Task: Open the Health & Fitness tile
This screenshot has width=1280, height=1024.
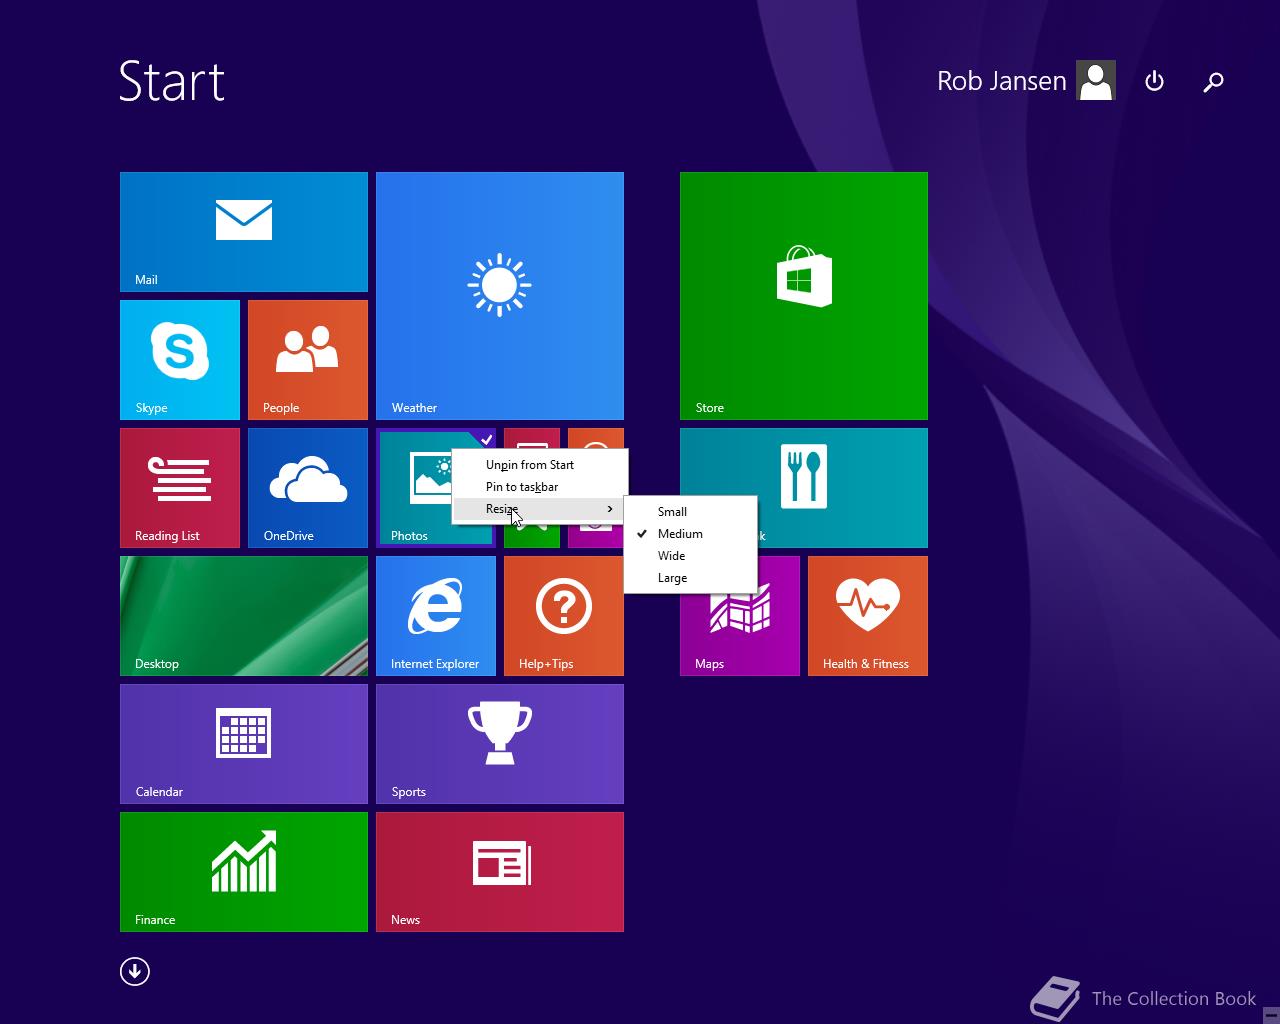Action: 868,616
